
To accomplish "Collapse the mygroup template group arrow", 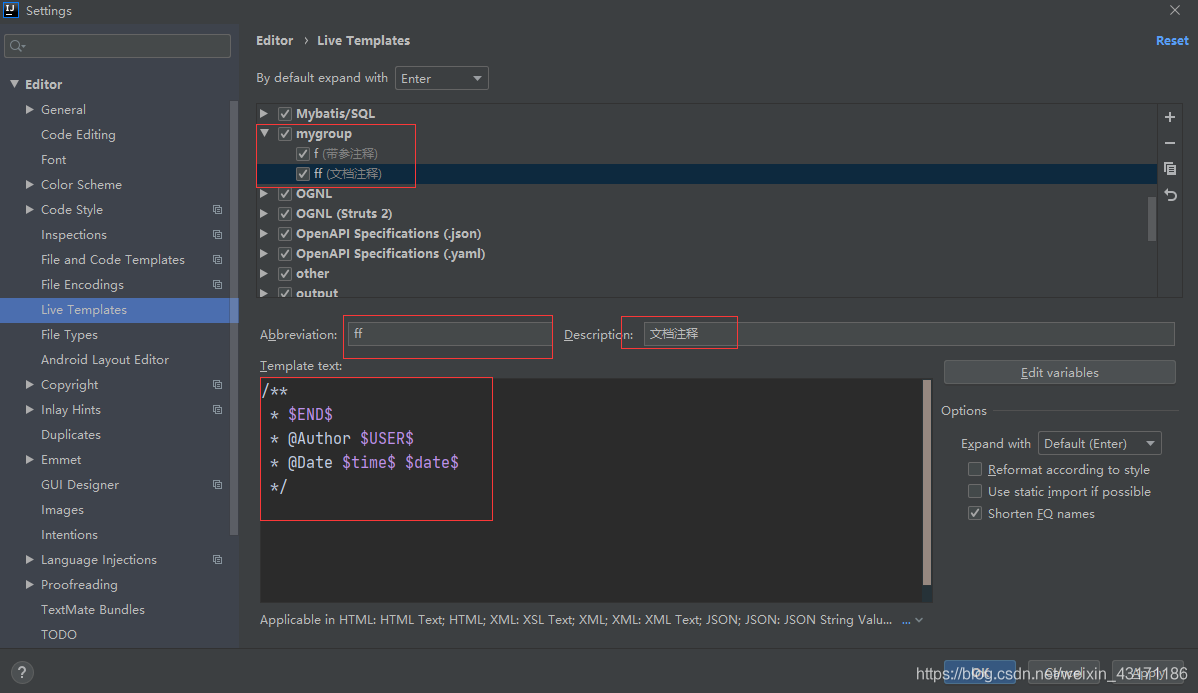I will click(x=264, y=133).
